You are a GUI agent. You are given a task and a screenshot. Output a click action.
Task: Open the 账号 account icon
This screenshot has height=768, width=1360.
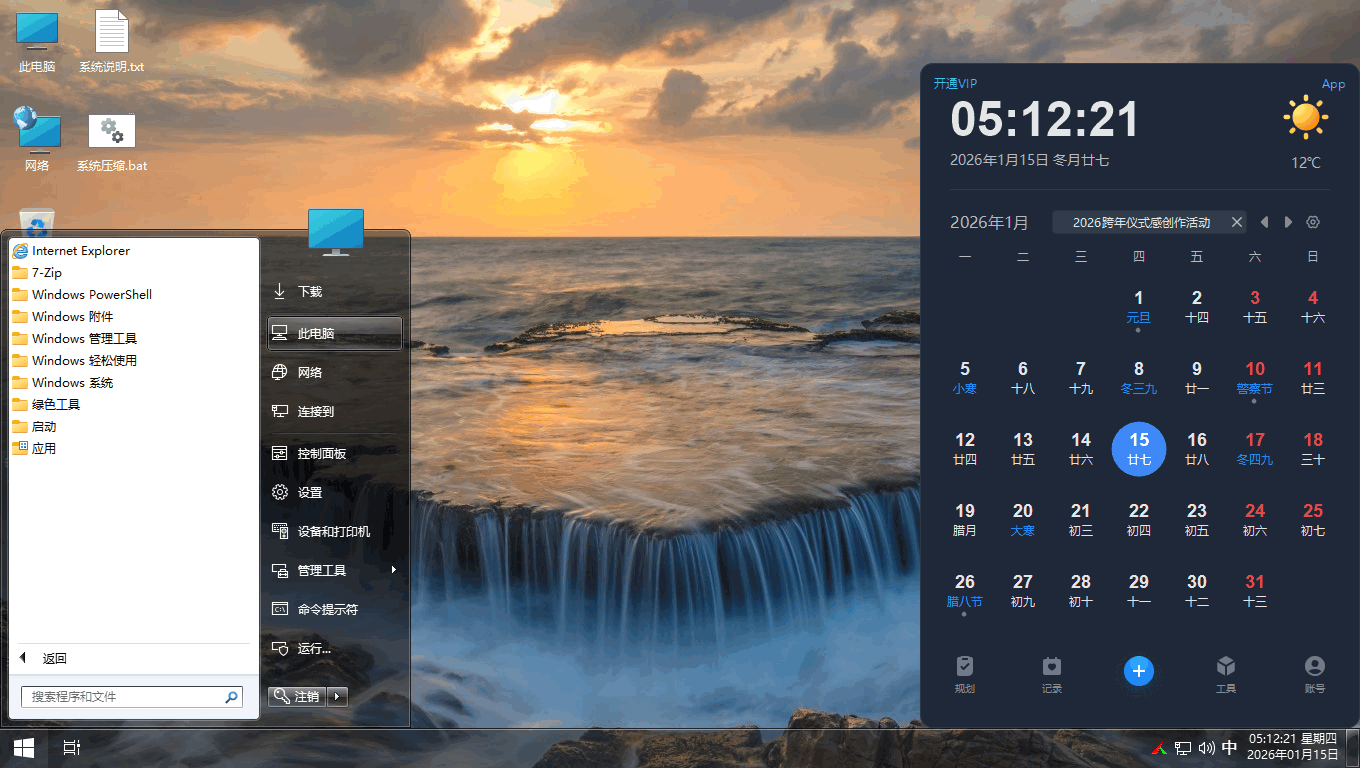pyautogui.click(x=1314, y=673)
